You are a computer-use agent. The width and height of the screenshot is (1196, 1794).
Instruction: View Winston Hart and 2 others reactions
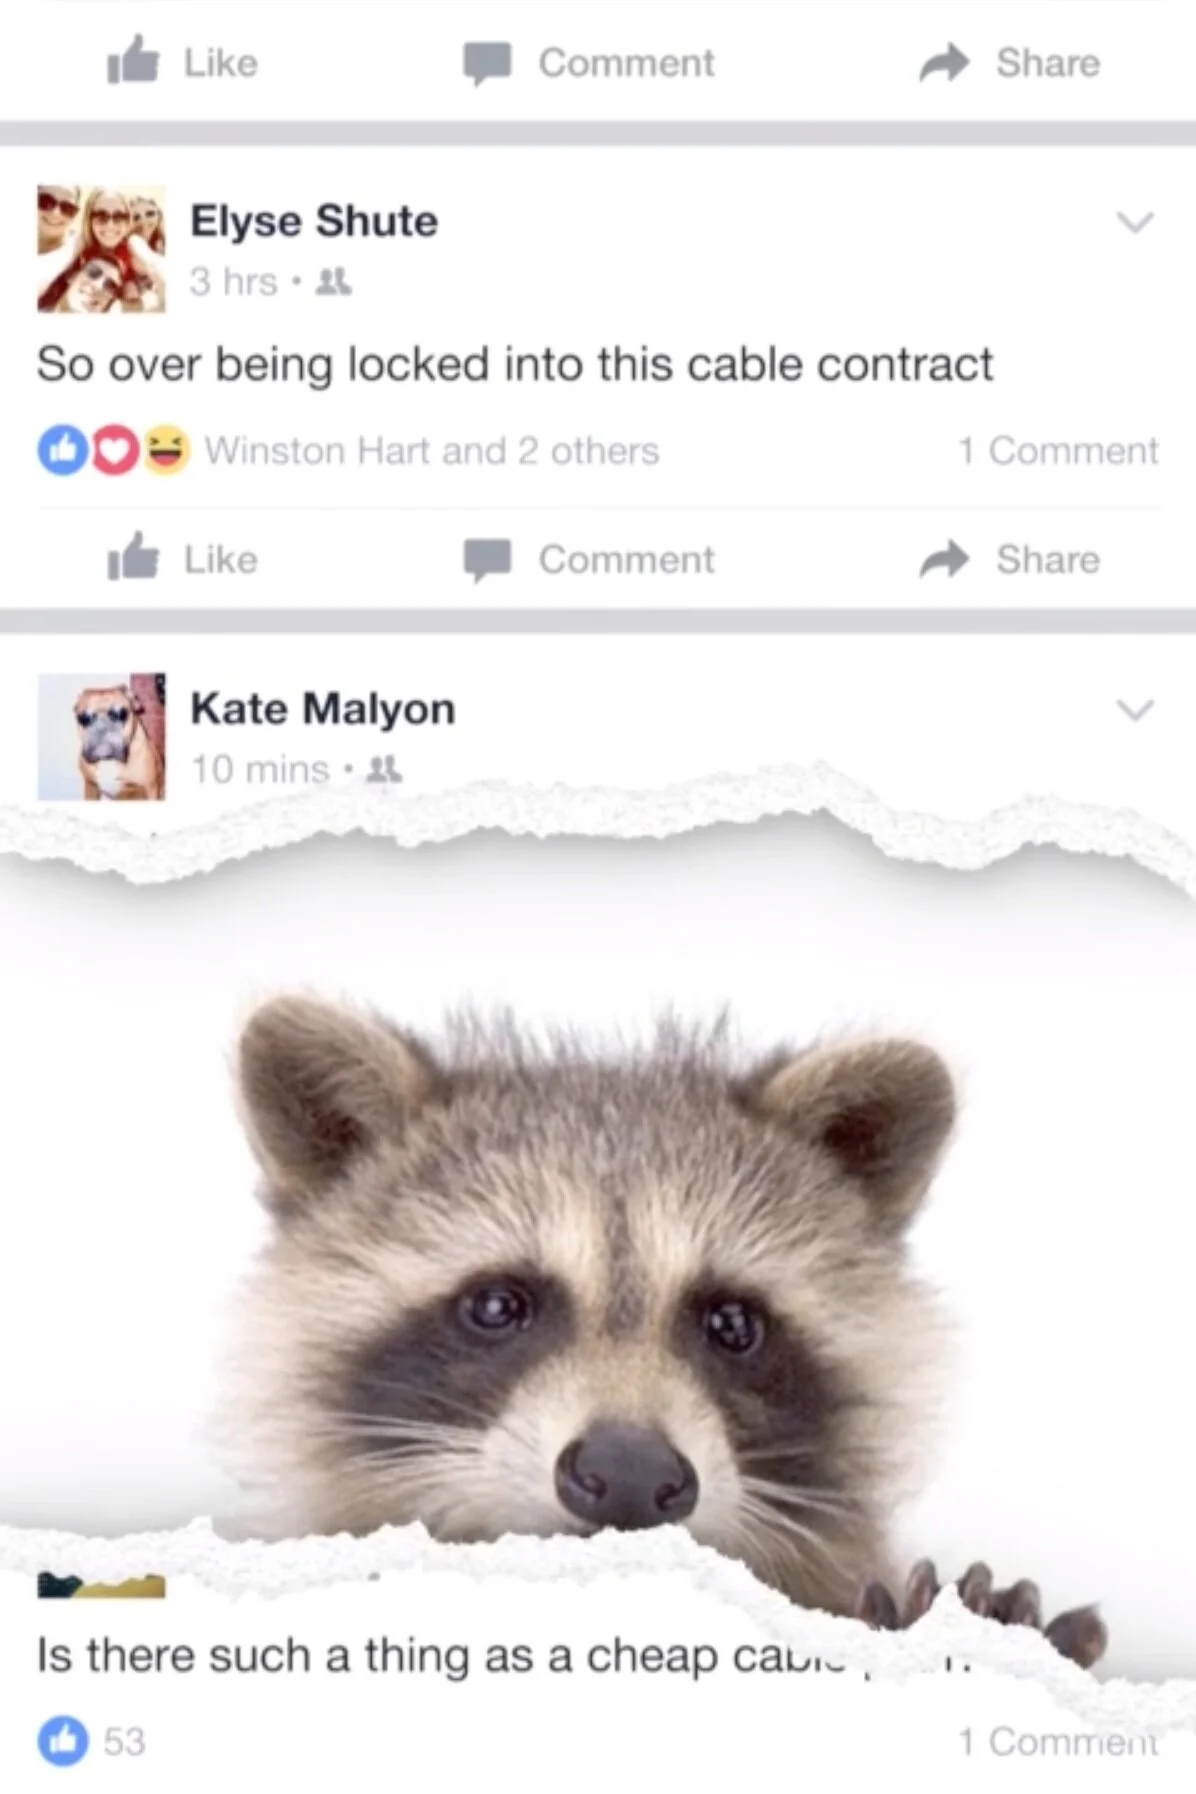click(x=432, y=451)
